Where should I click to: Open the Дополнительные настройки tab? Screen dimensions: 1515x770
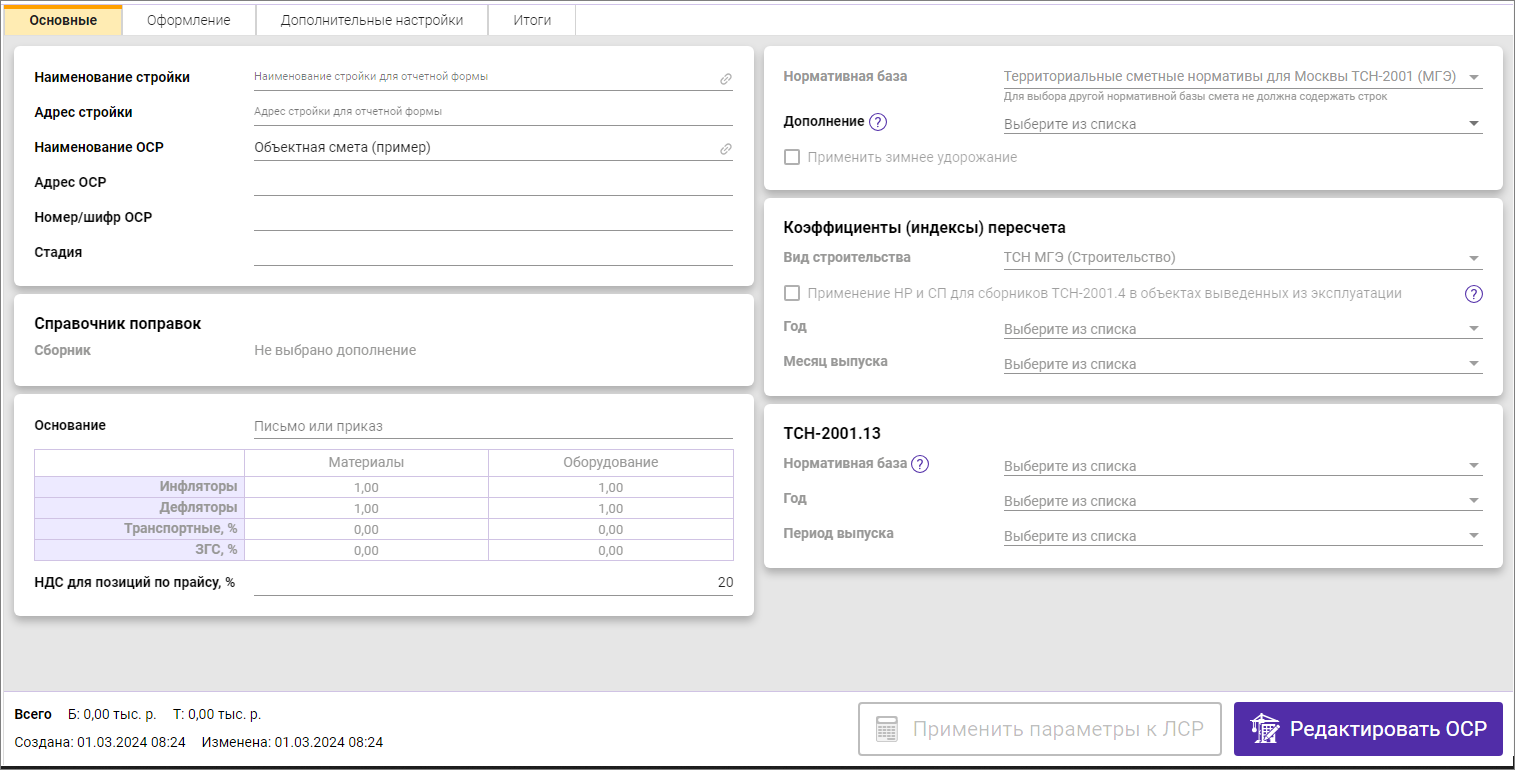pyautogui.click(x=371, y=20)
